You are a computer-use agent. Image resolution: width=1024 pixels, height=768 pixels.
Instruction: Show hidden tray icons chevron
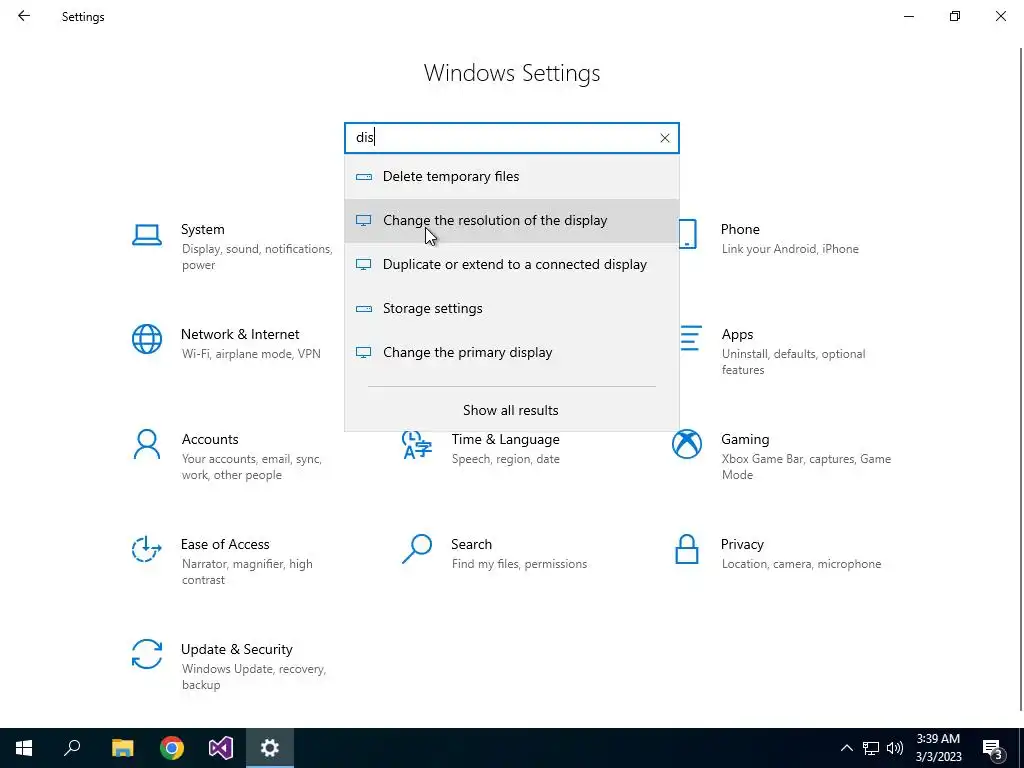[846, 748]
